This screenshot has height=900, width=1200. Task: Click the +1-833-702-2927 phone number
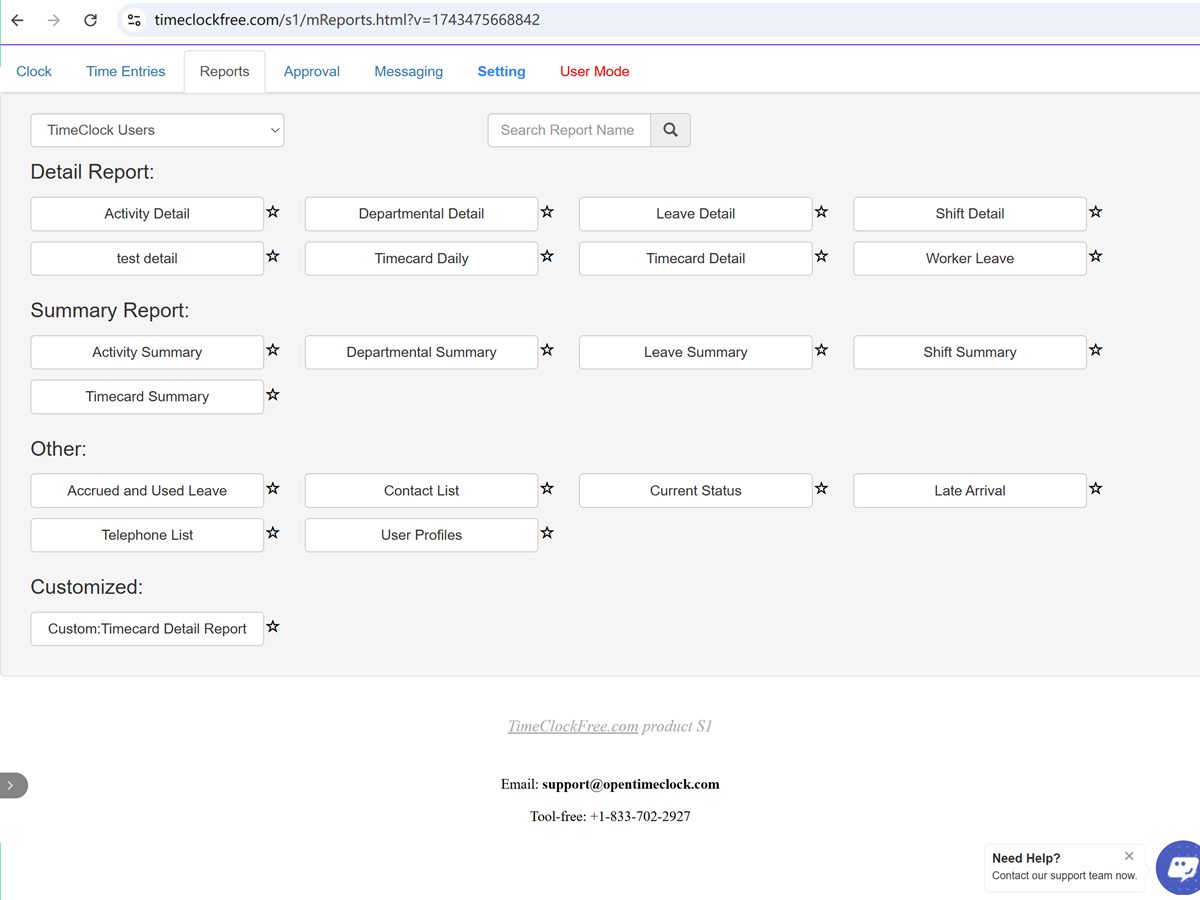640,816
